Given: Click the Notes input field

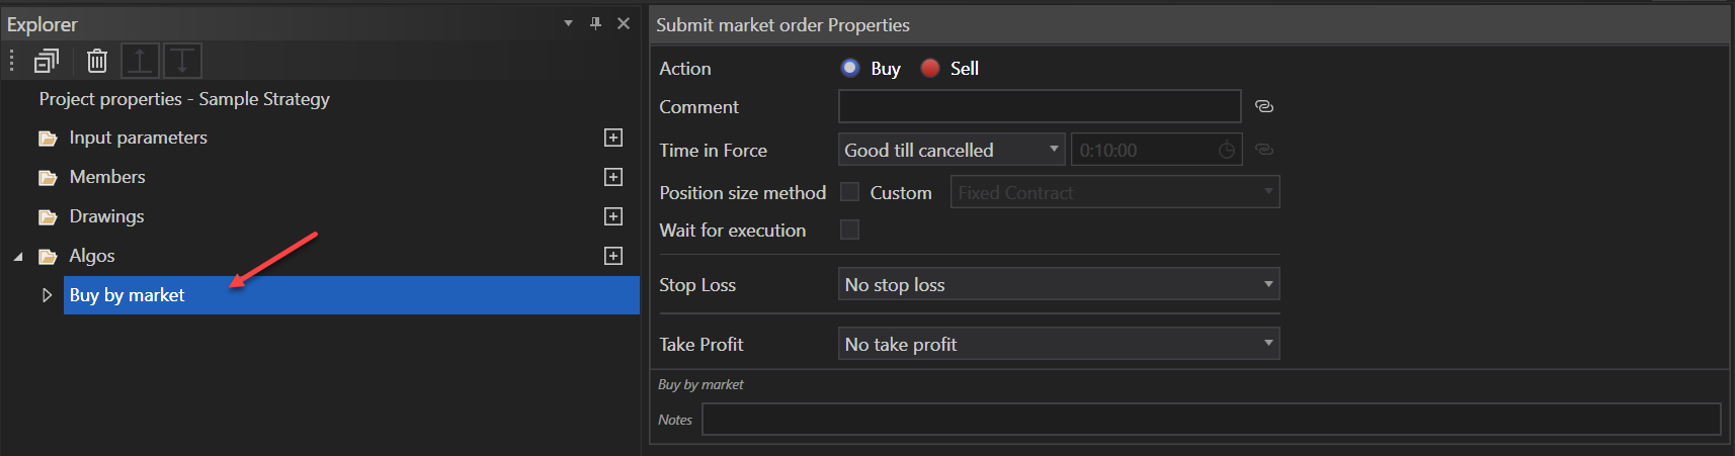Looking at the screenshot, I should pyautogui.click(x=1210, y=420).
